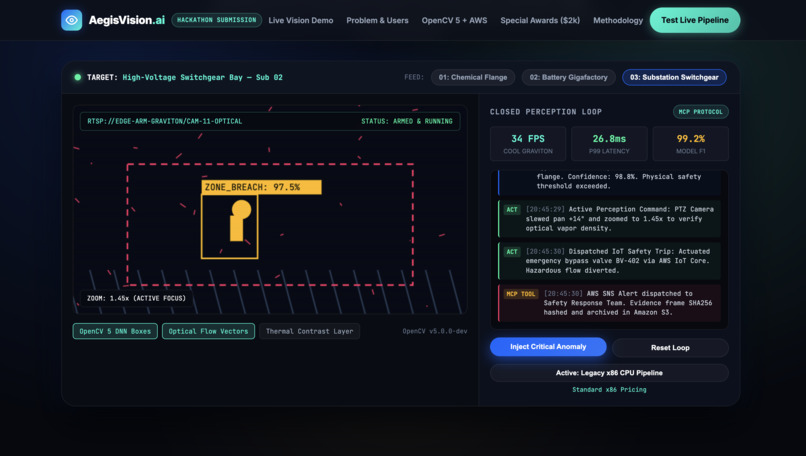Image resolution: width=806 pixels, height=456 pixels.
Task: Enable the Thermal Contrast Layer
Action: click(309, 331)
